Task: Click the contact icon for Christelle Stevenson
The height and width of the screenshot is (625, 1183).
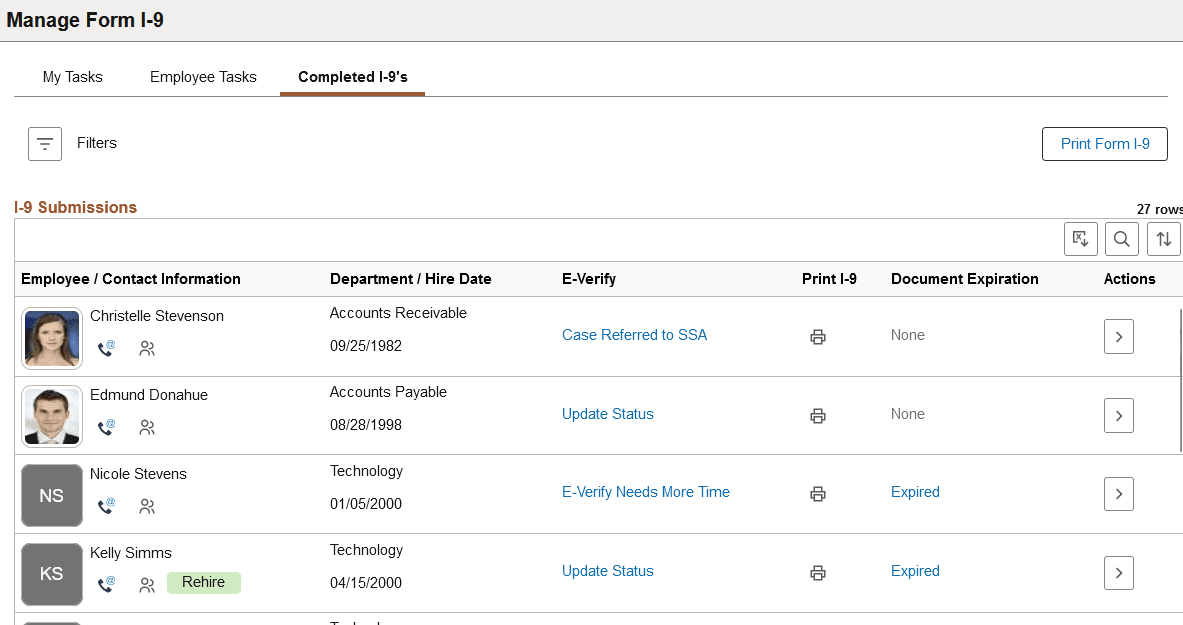Action: pyautogui.click(x=106, y=349)
